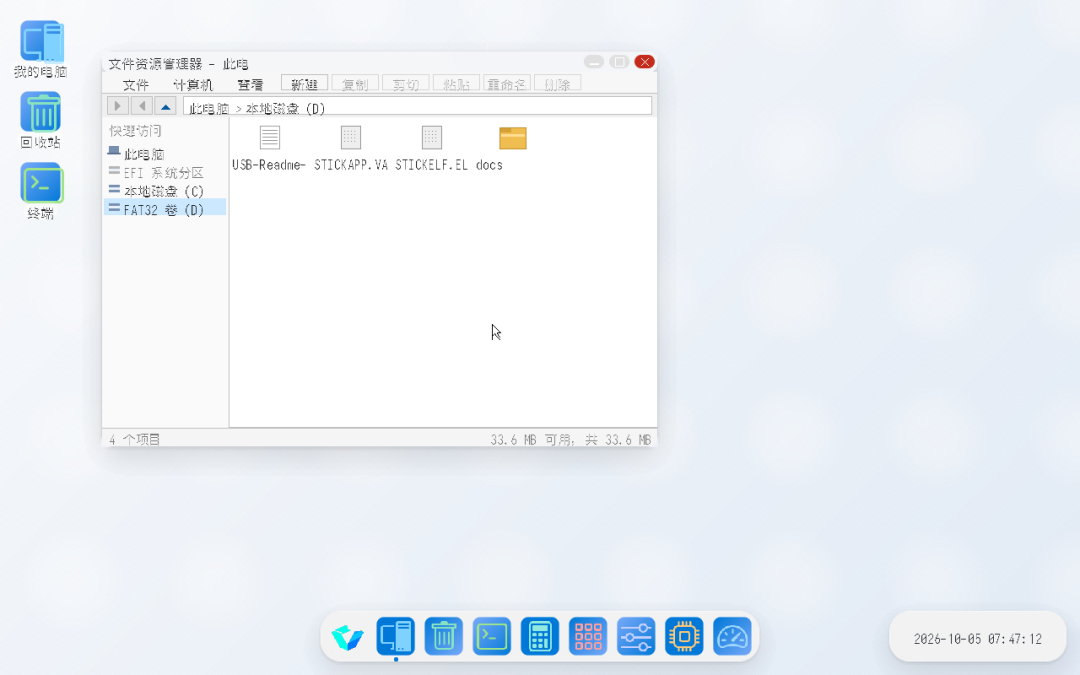Open the calculator dock icon
Image resolution: width=1080 pixels, height=675 pixels.
[x=540, y=636]
